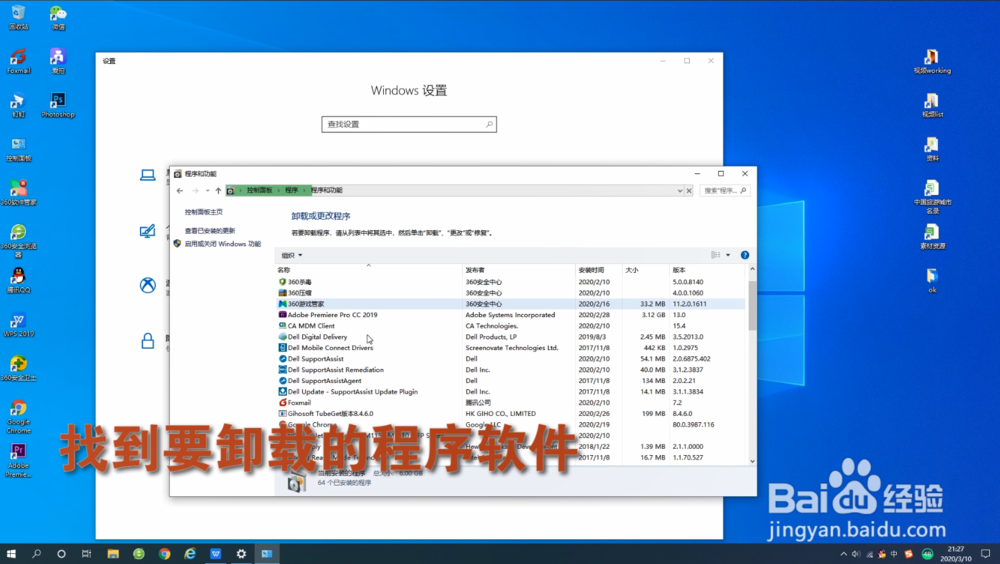Open 中国旅游城市名录 desktop file
This screenshot has height=564, width=1000.
(x=932, y=197)
